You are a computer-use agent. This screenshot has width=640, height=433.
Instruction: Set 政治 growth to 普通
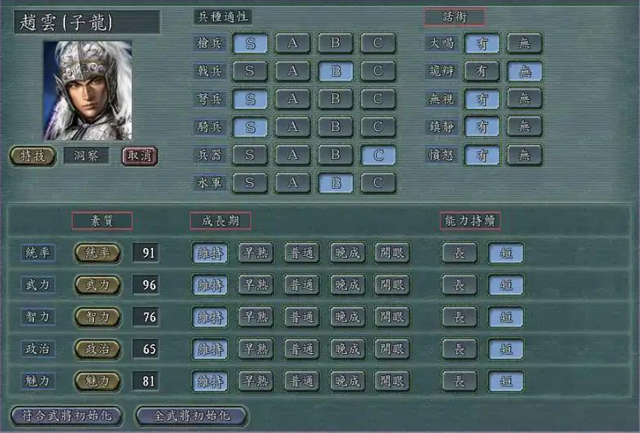(x=302, y=349)
